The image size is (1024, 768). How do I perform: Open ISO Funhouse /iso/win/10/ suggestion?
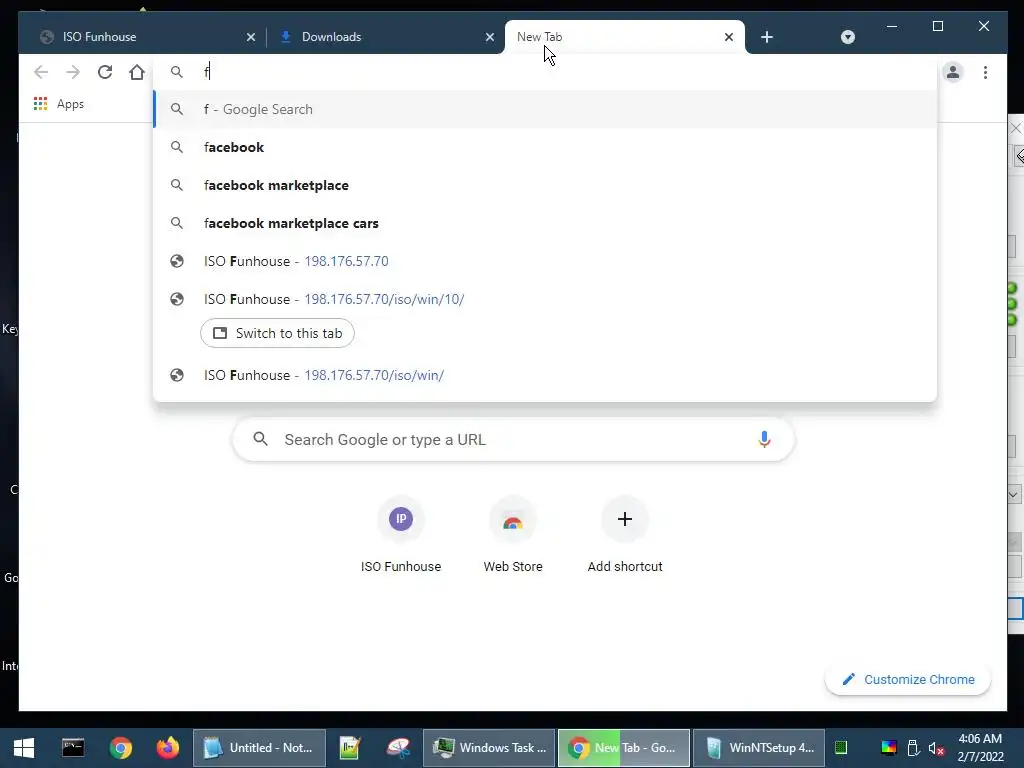(545, 299)
